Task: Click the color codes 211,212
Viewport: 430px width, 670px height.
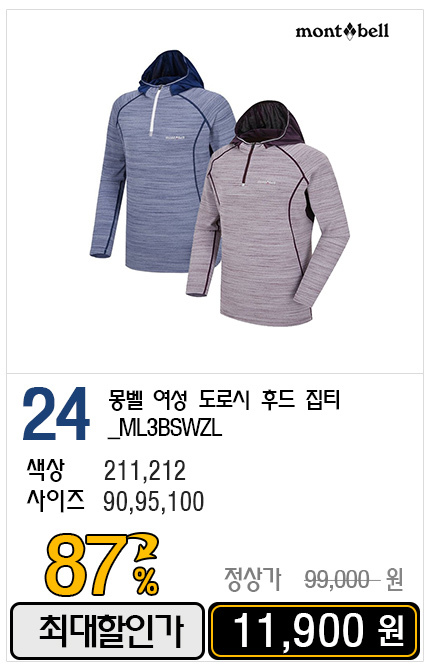Action: pyautogui.click(x=145, y=471)
